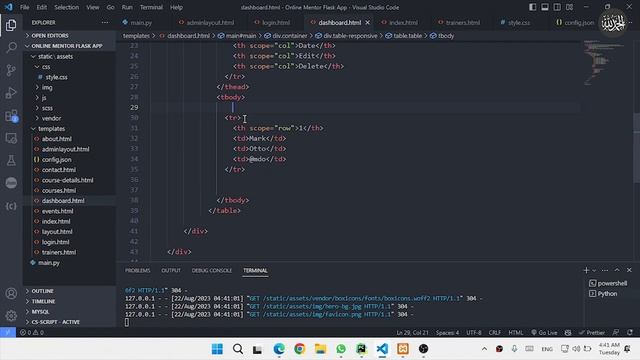Click Prettier status bar item
Image resolution: width=640 pixels, height=360 pixels.
point(591,332)
